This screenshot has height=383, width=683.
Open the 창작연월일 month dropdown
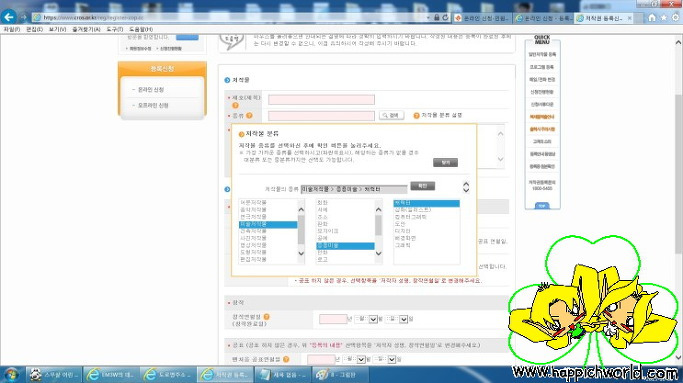(373, 319)
